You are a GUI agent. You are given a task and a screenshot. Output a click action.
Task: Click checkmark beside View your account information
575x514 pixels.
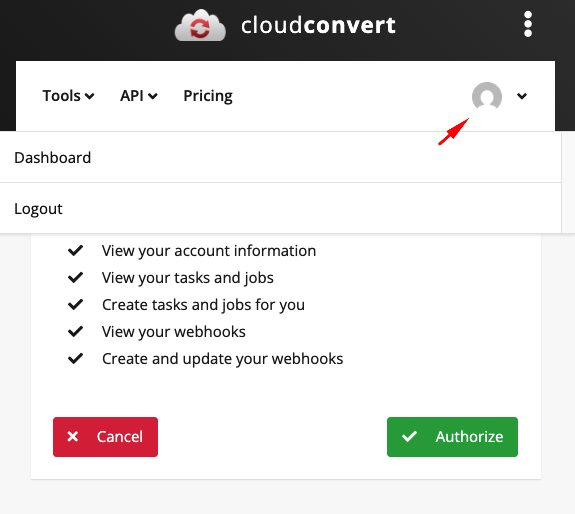pyautogui.click(x=76, y=251)
